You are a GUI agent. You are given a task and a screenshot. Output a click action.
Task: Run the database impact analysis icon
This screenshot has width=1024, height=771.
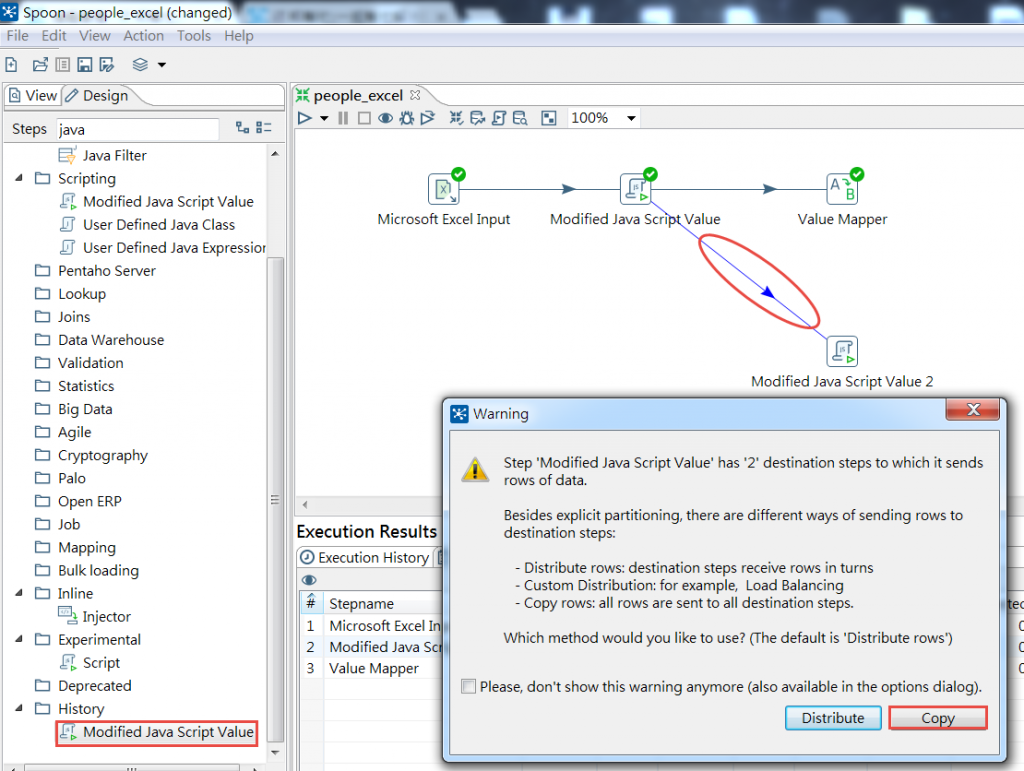(477, 118)
